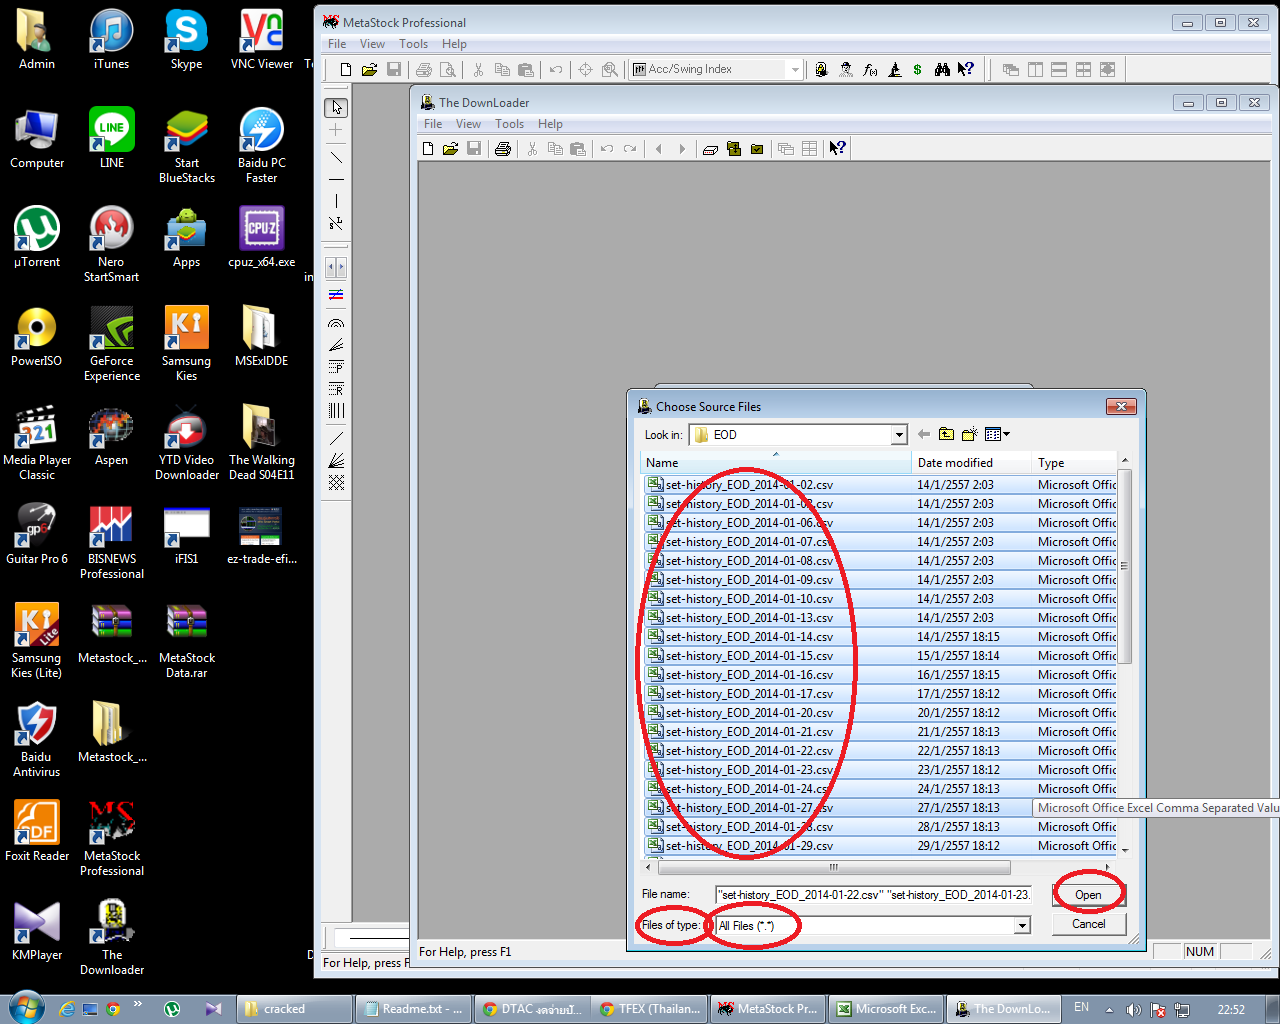Click the context help arrow icon in MetaStock toolbar
1280x1024 pixels.
[x=965, y=69]
